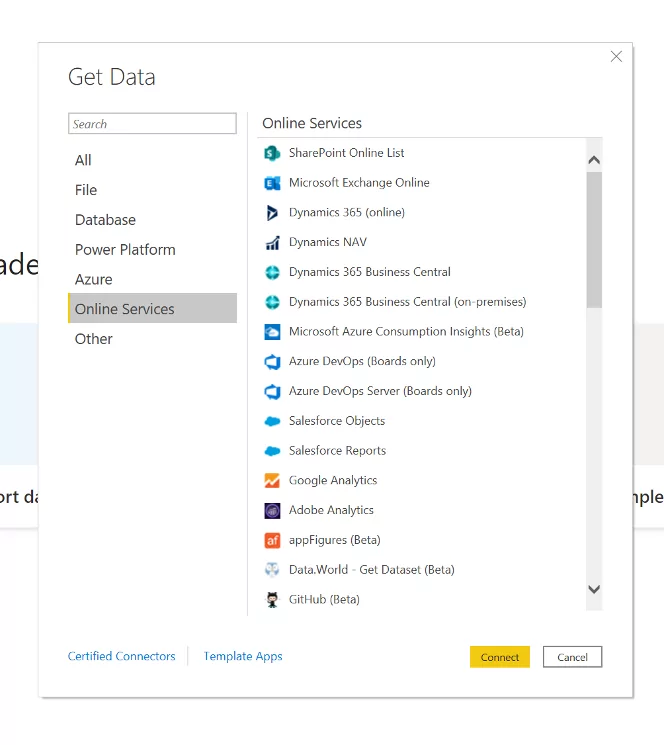Image resolution: width=664 pixels, height=745 pixels.
Task: Pick Microsoft Azure Consumption Insights (Beta) text
Action: [x=406, y=332]
